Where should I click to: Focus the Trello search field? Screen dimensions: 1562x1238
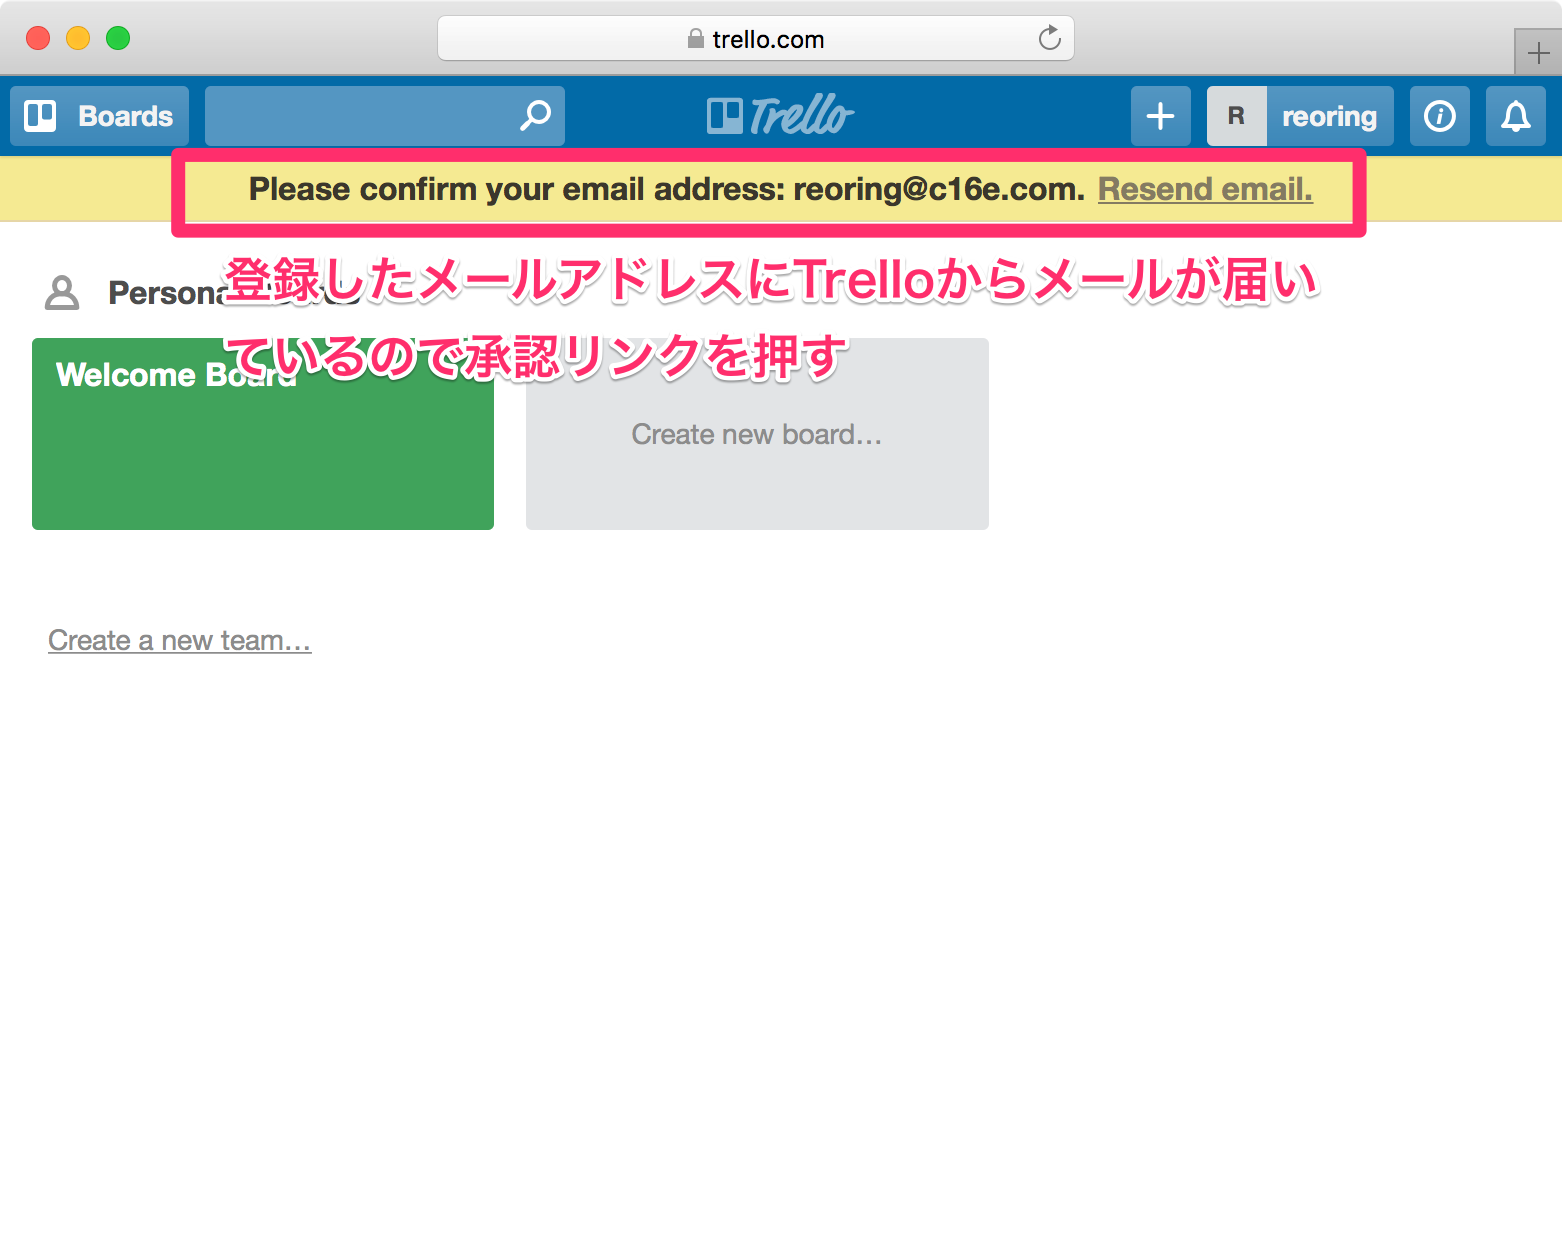coord(385,116)
